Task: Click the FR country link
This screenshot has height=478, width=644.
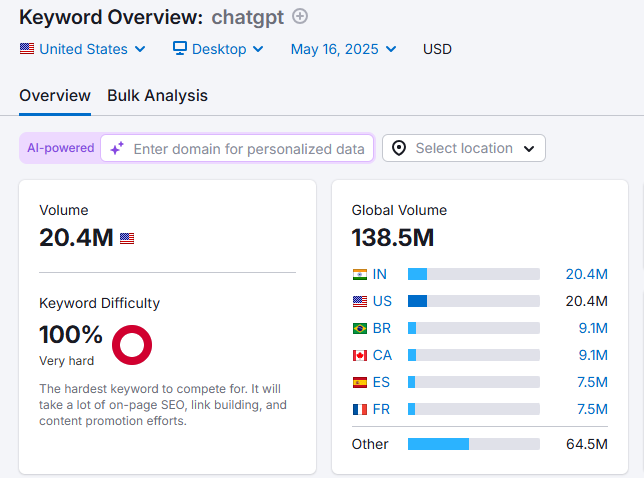Action: pos(381,409)
